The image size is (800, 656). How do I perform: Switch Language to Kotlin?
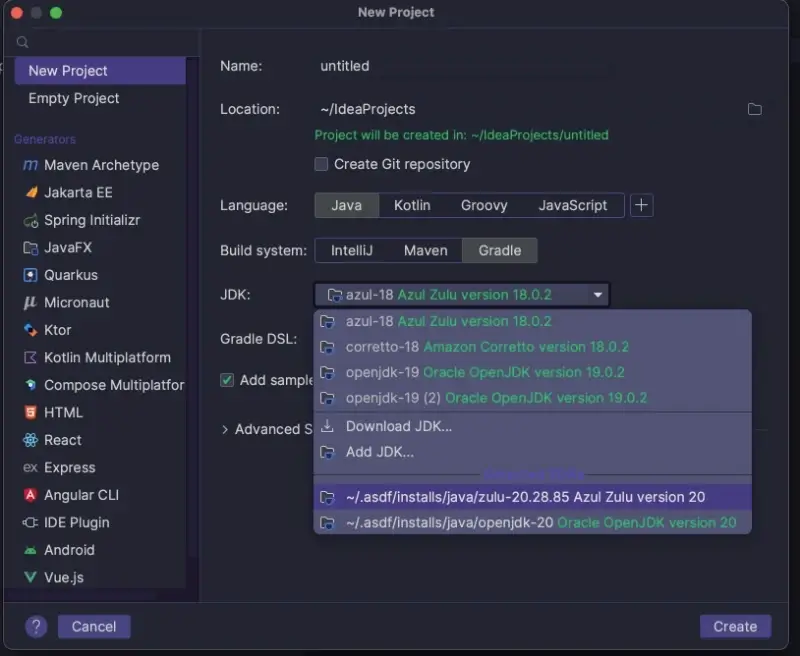[412, 205]
